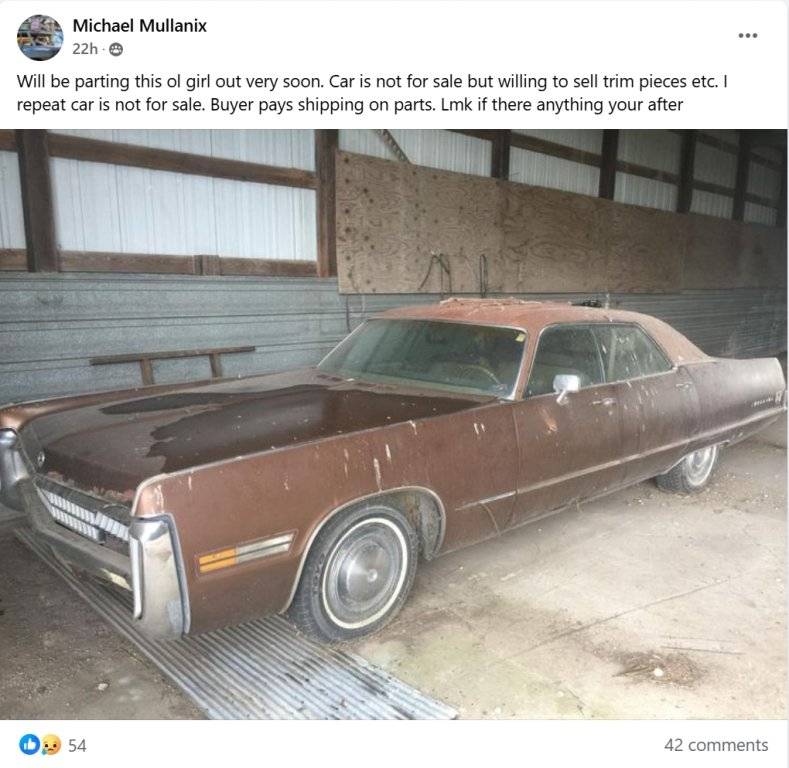Click the 22h post timestamp
The image size is (789, 768).
84,49
